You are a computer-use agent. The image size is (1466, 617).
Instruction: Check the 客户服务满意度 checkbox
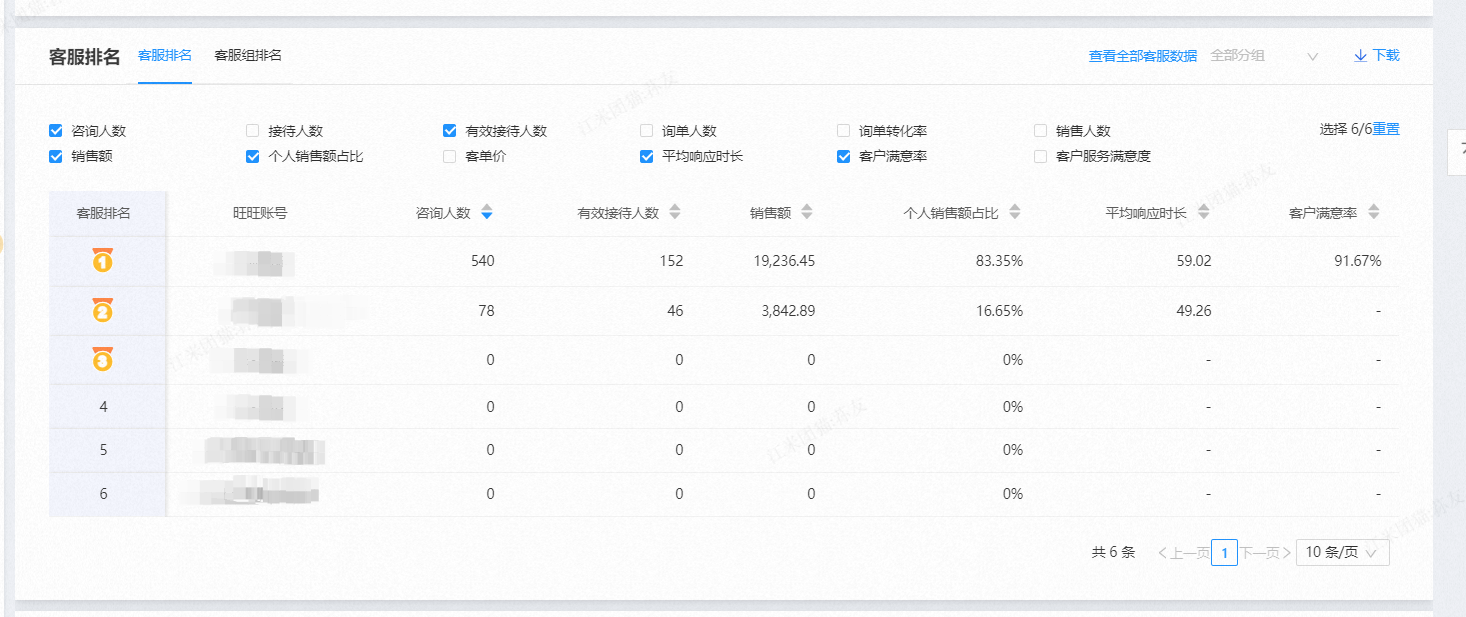[1040, 157]
